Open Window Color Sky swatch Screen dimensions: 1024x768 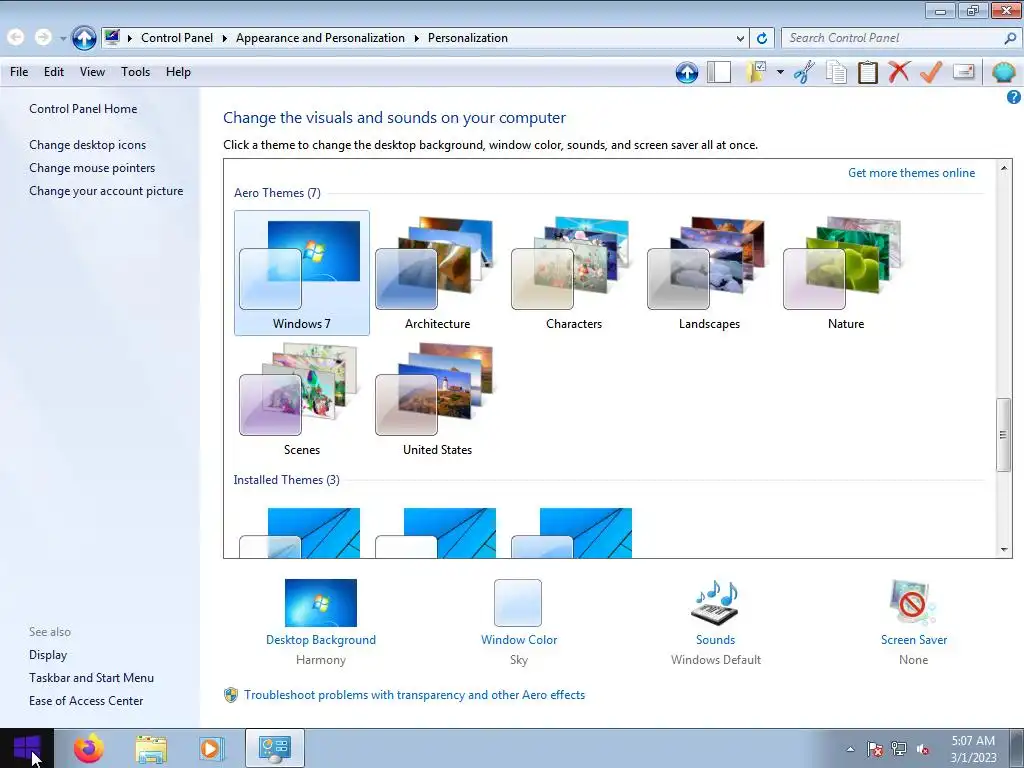[x=518, y=603]
